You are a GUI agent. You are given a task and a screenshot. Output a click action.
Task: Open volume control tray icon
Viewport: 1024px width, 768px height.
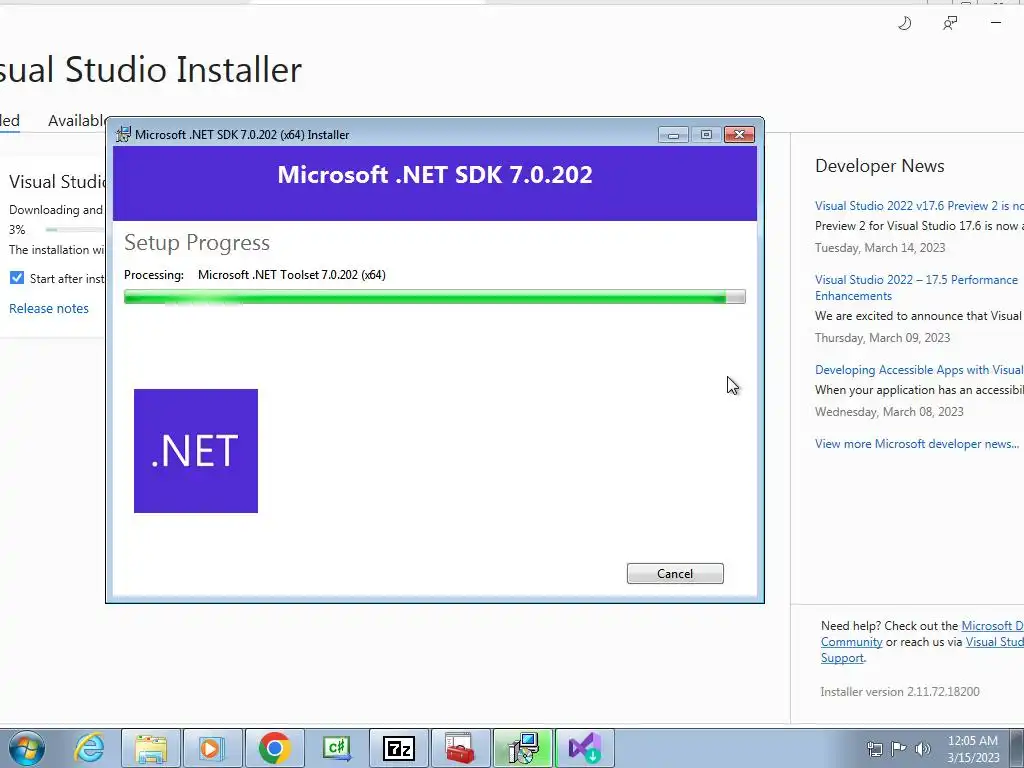(x=922, y=748)
